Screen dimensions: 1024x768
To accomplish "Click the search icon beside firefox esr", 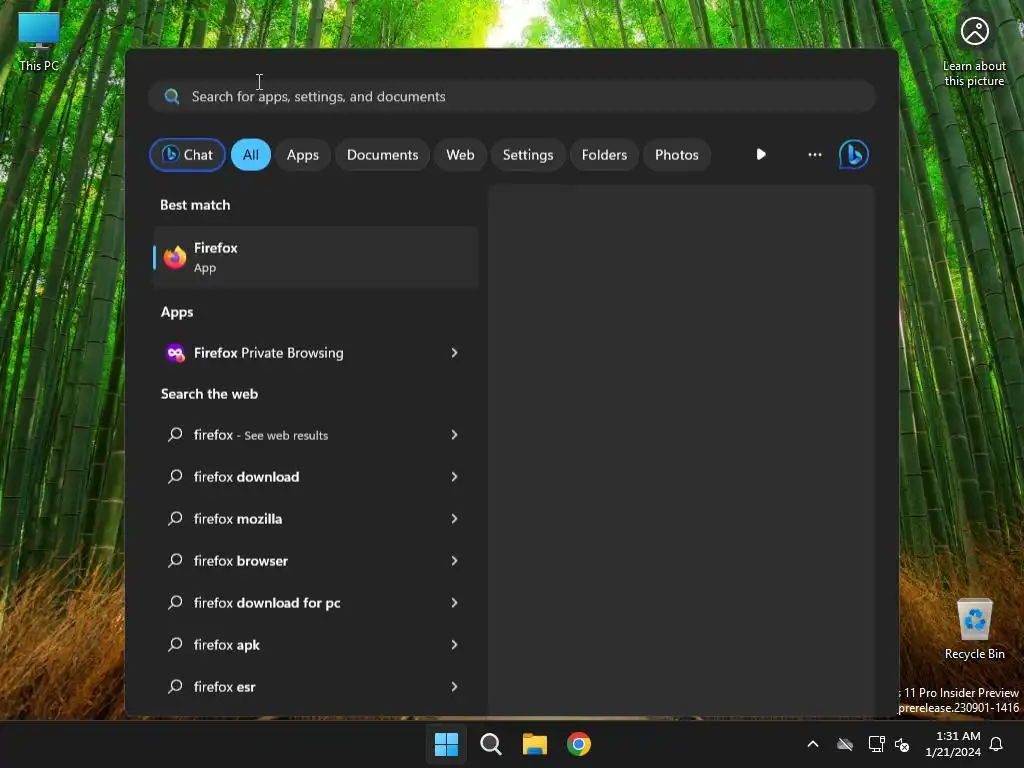I will coord(175,686).
